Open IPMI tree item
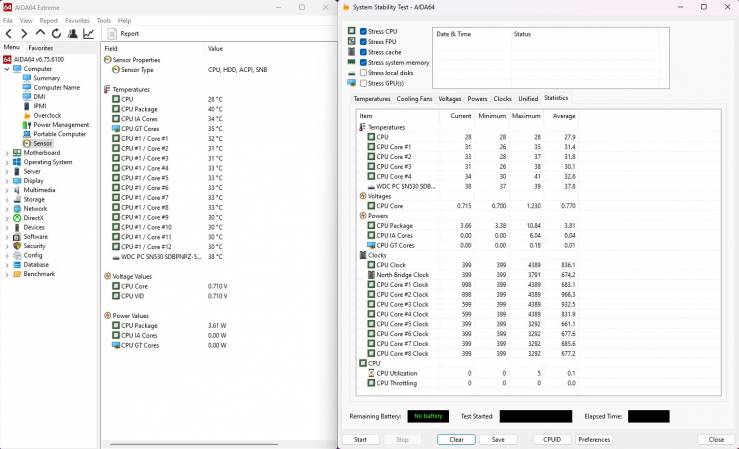 [40, 106]
